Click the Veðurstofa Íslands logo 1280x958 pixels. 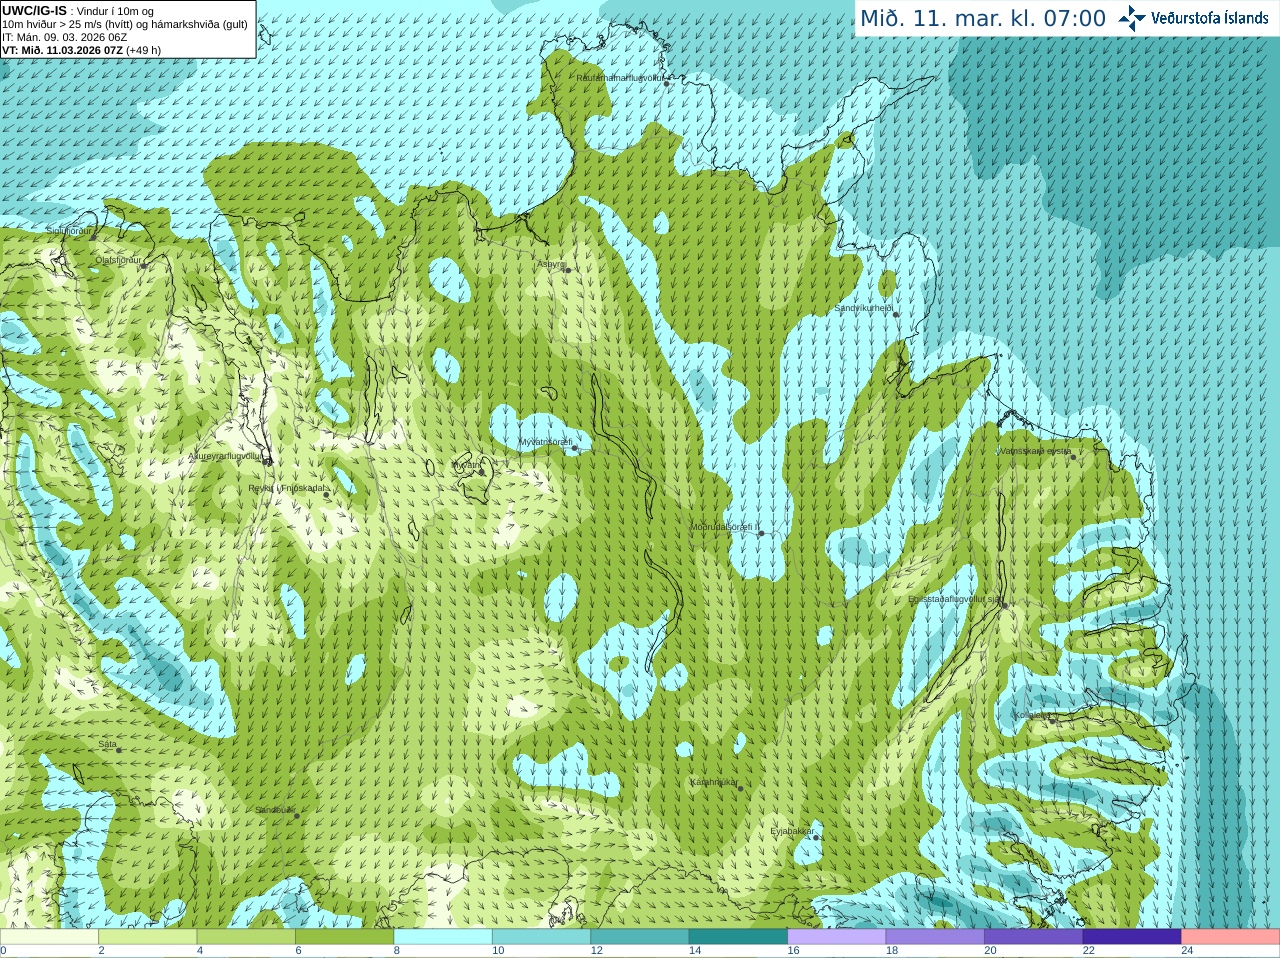tap(1193, 18)
